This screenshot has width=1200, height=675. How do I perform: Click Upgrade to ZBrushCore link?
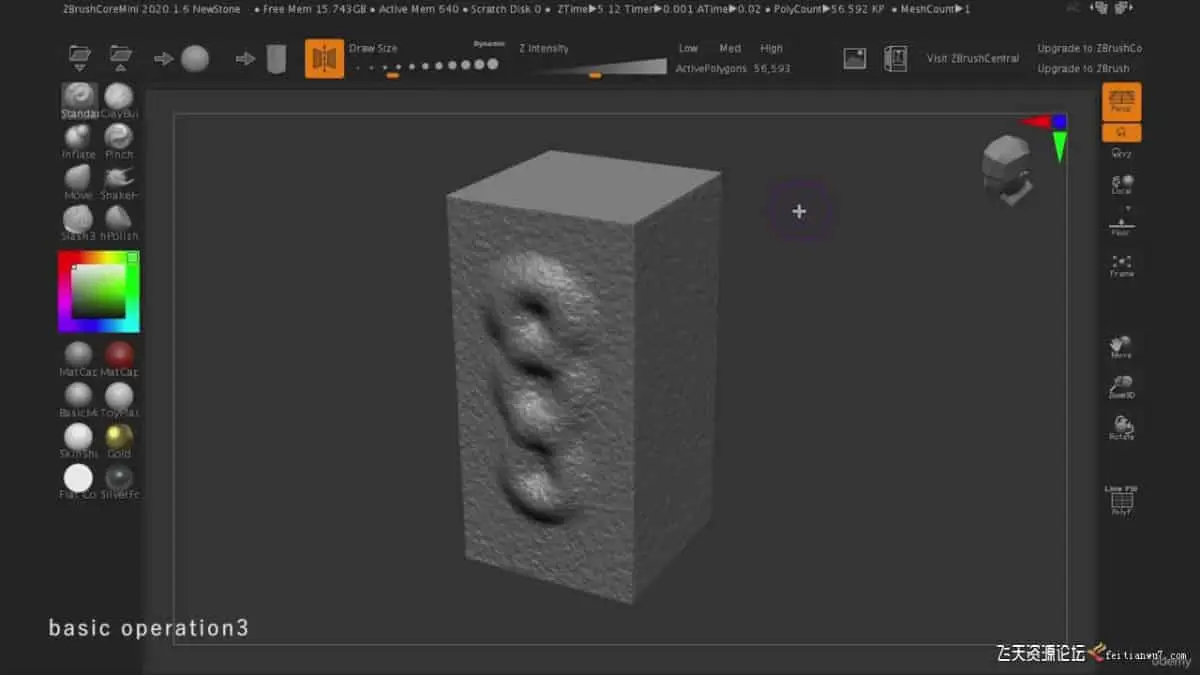(x=1089, y=48)
